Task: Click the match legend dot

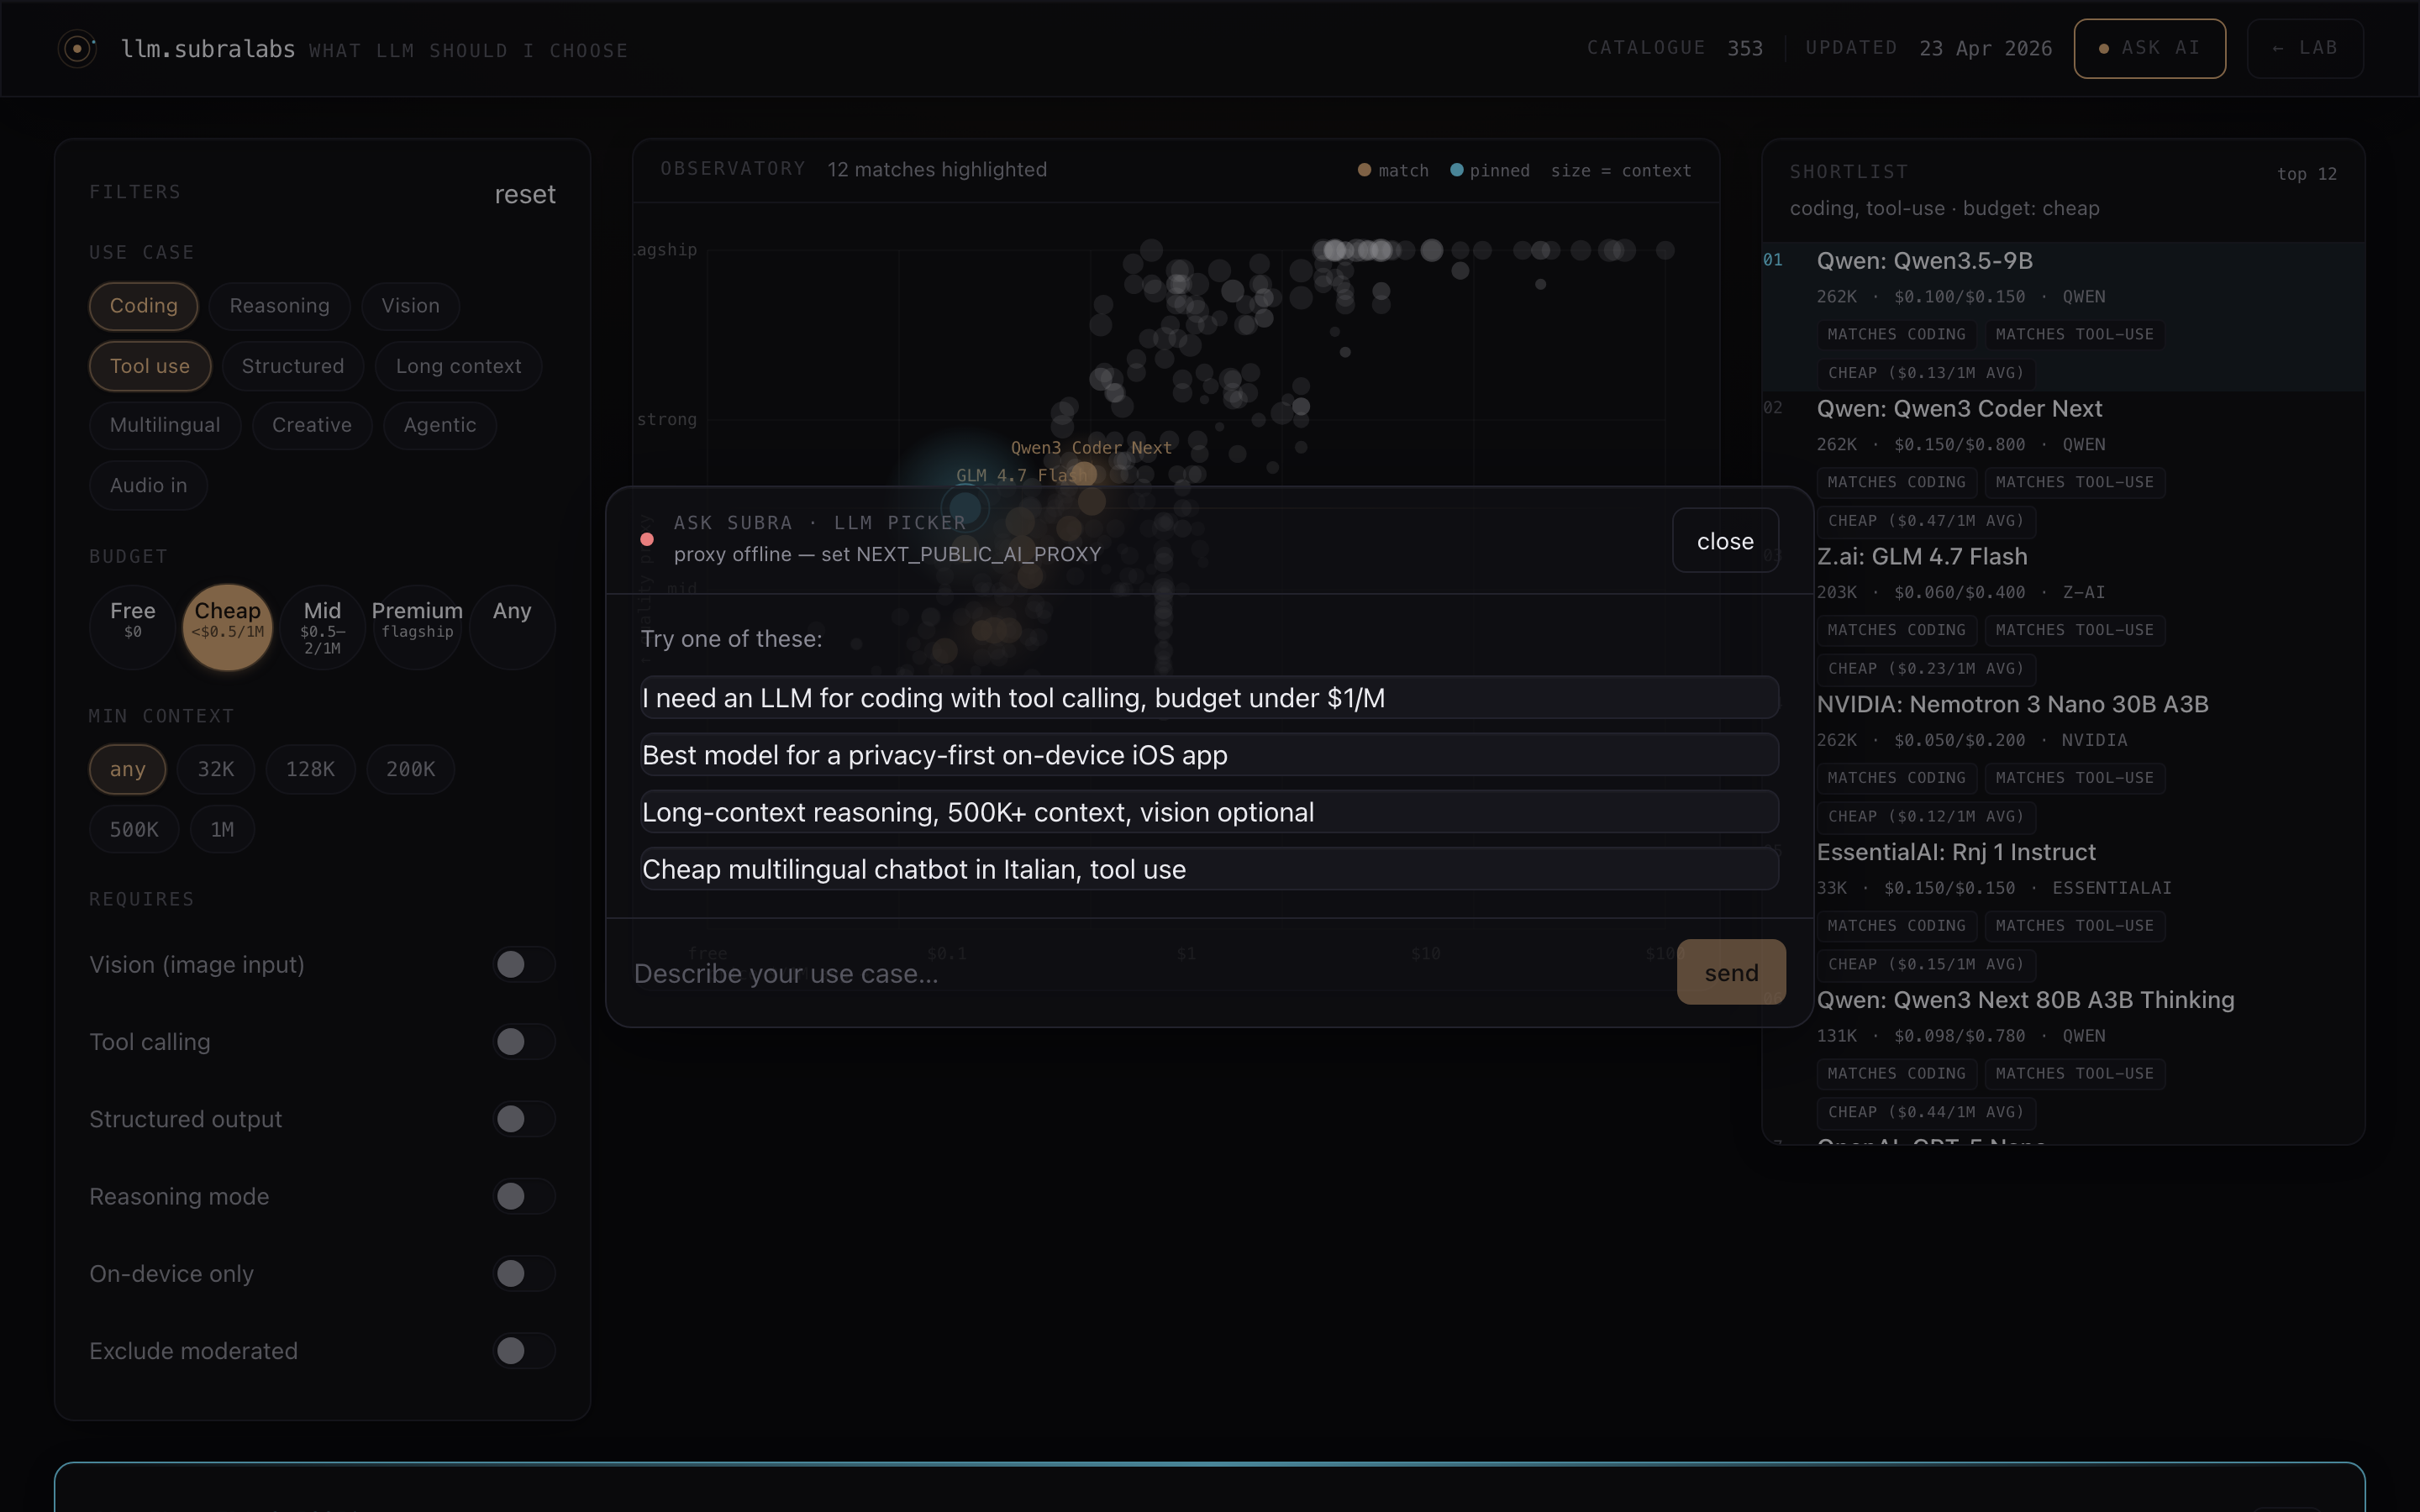Action: [x=1364, y=170]
